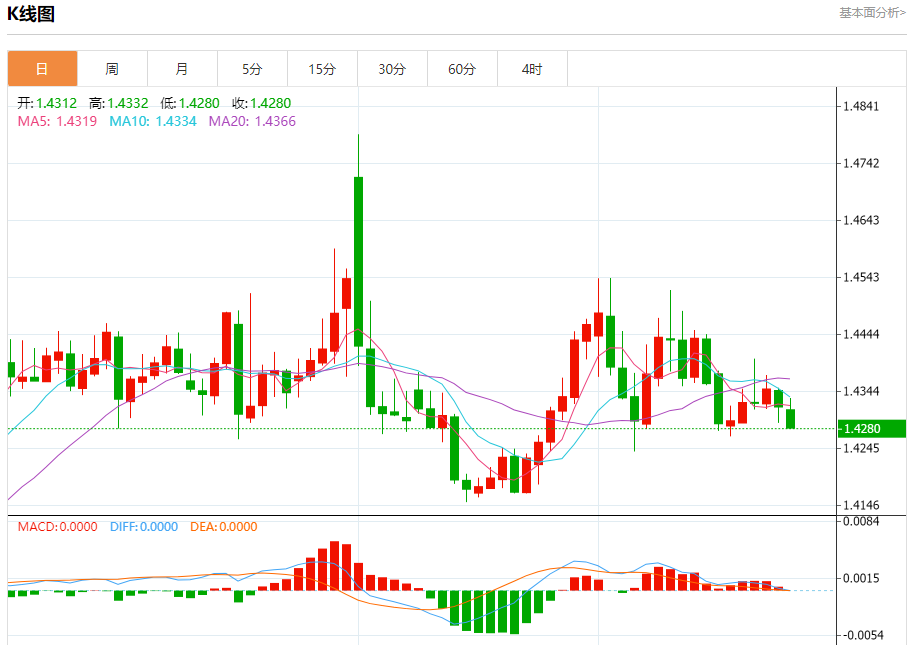Click the 开:1.4312 open value
Screen dimensions: 911x645
click(x=47, y=103)
